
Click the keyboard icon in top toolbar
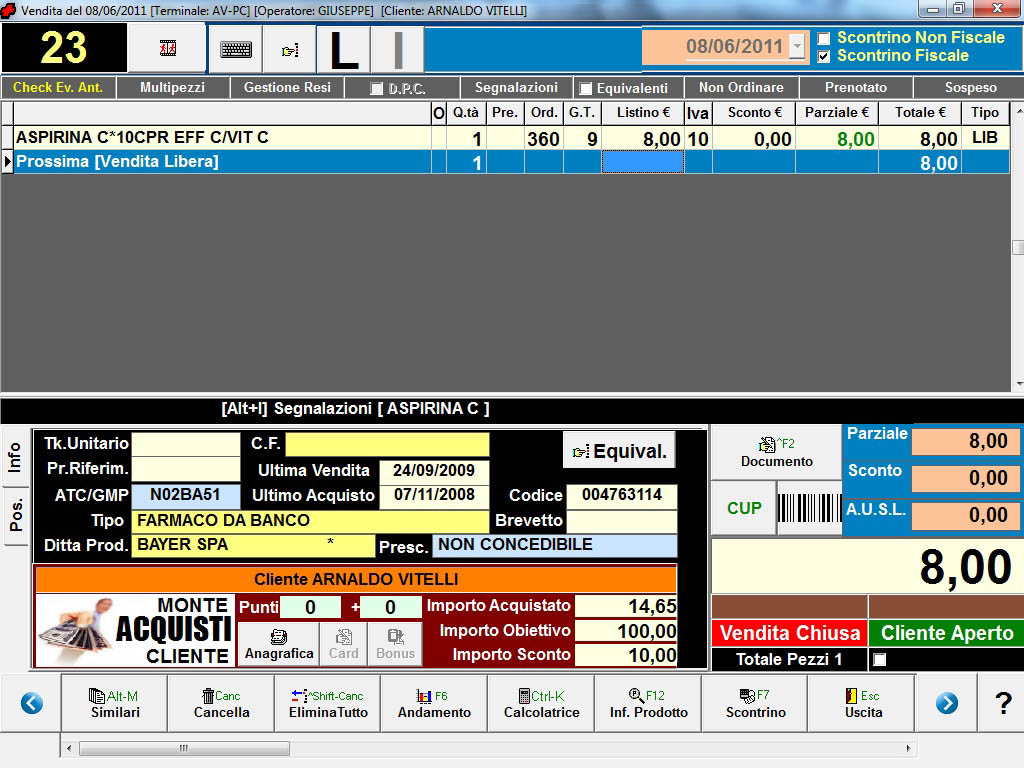(236, 49)
